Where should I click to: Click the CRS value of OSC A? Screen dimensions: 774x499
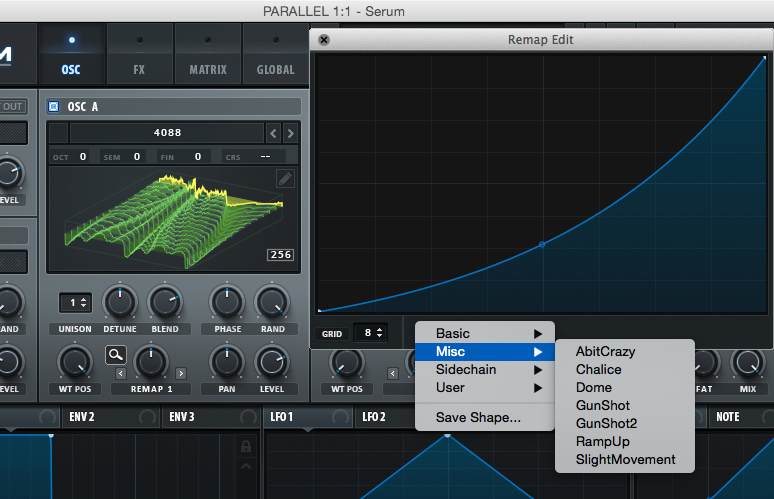[266, 156]
